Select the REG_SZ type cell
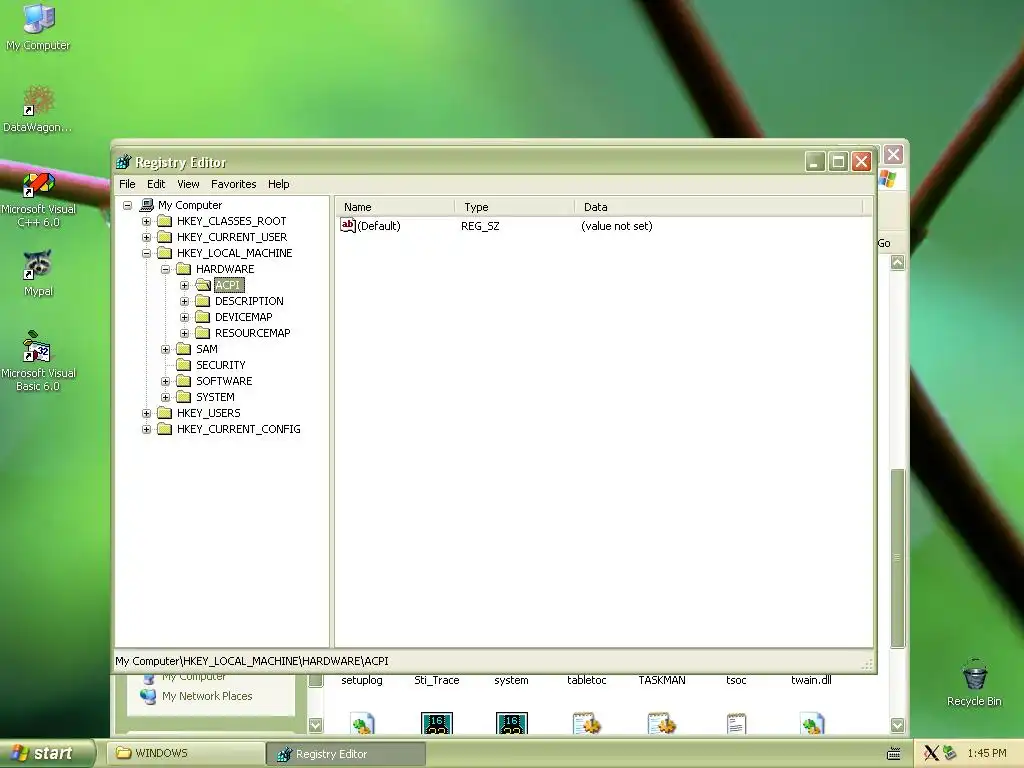The image size is (1024, 768). point(480,226)
